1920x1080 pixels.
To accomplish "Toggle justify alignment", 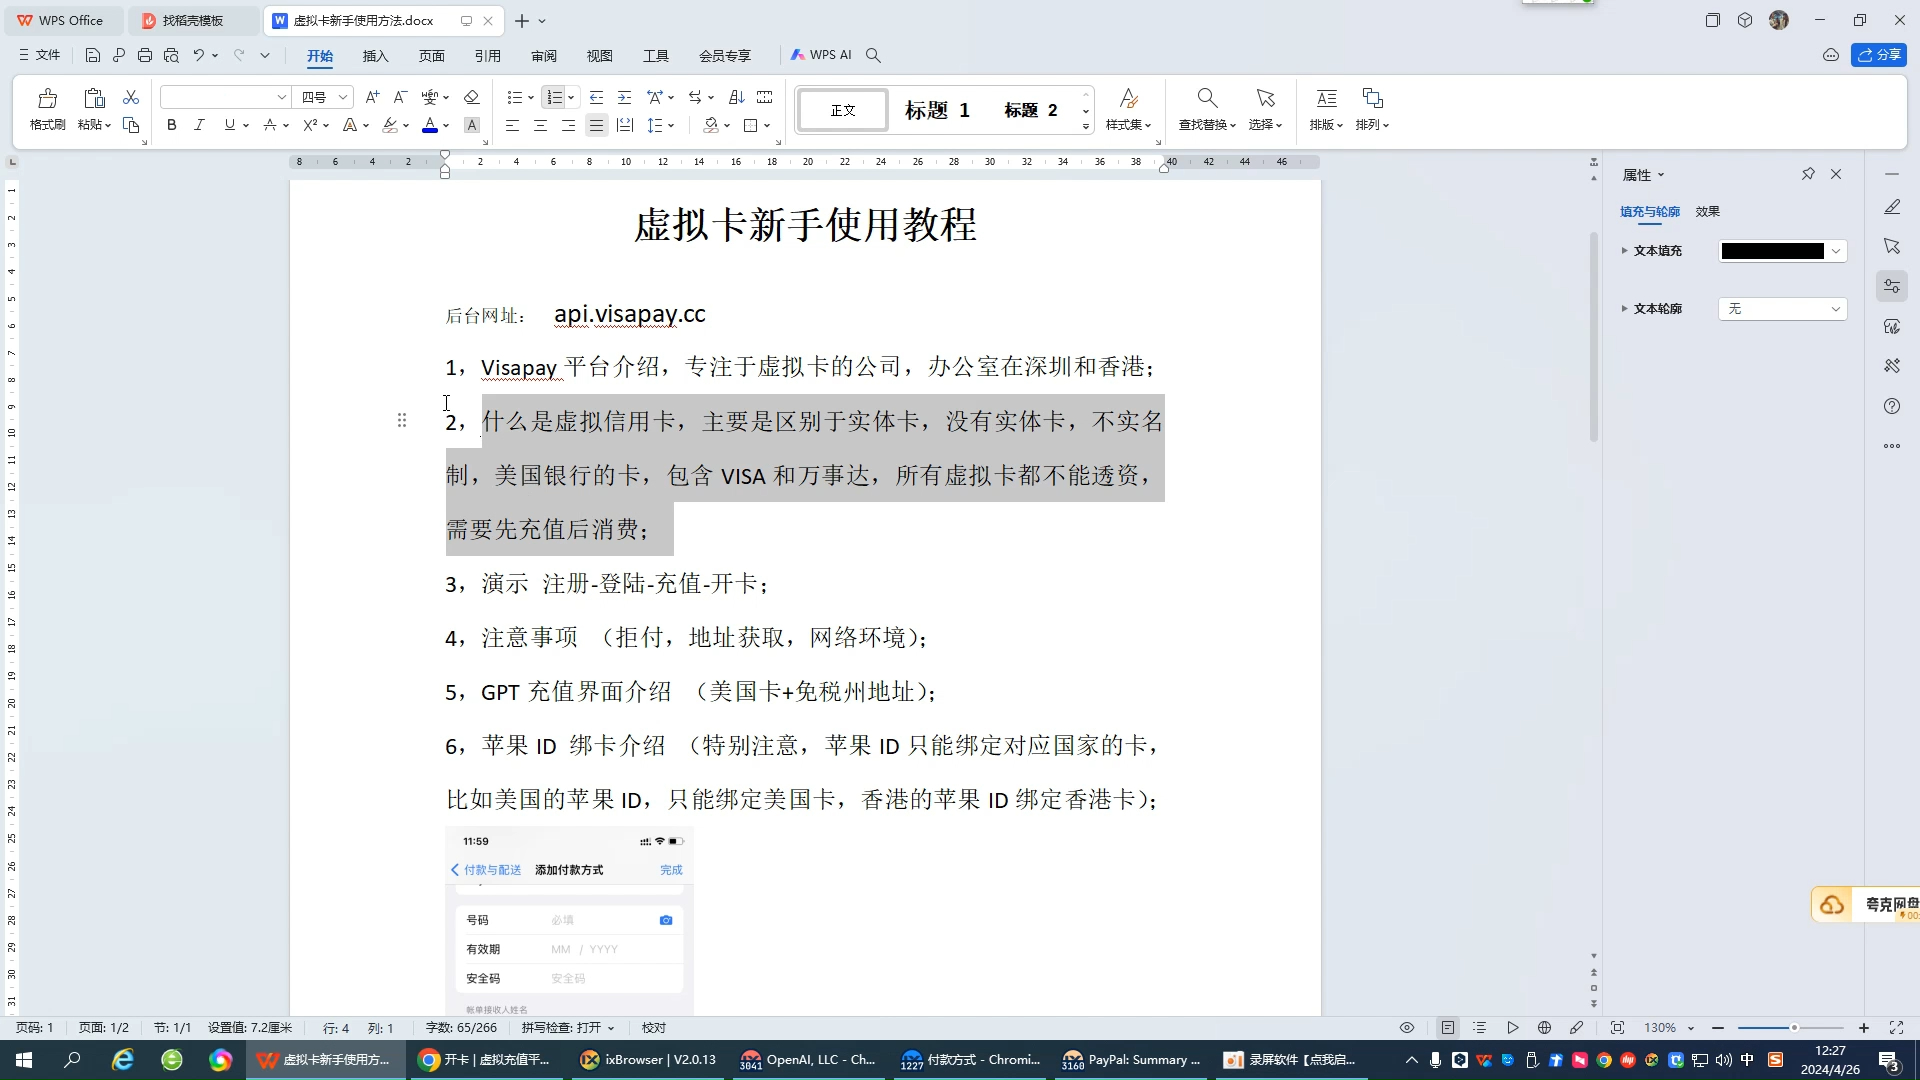I will pos(596,125).
